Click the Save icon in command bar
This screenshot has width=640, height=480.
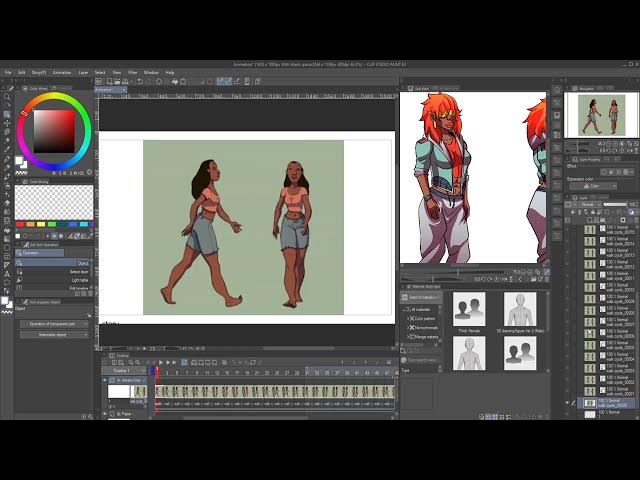[124, 82]
